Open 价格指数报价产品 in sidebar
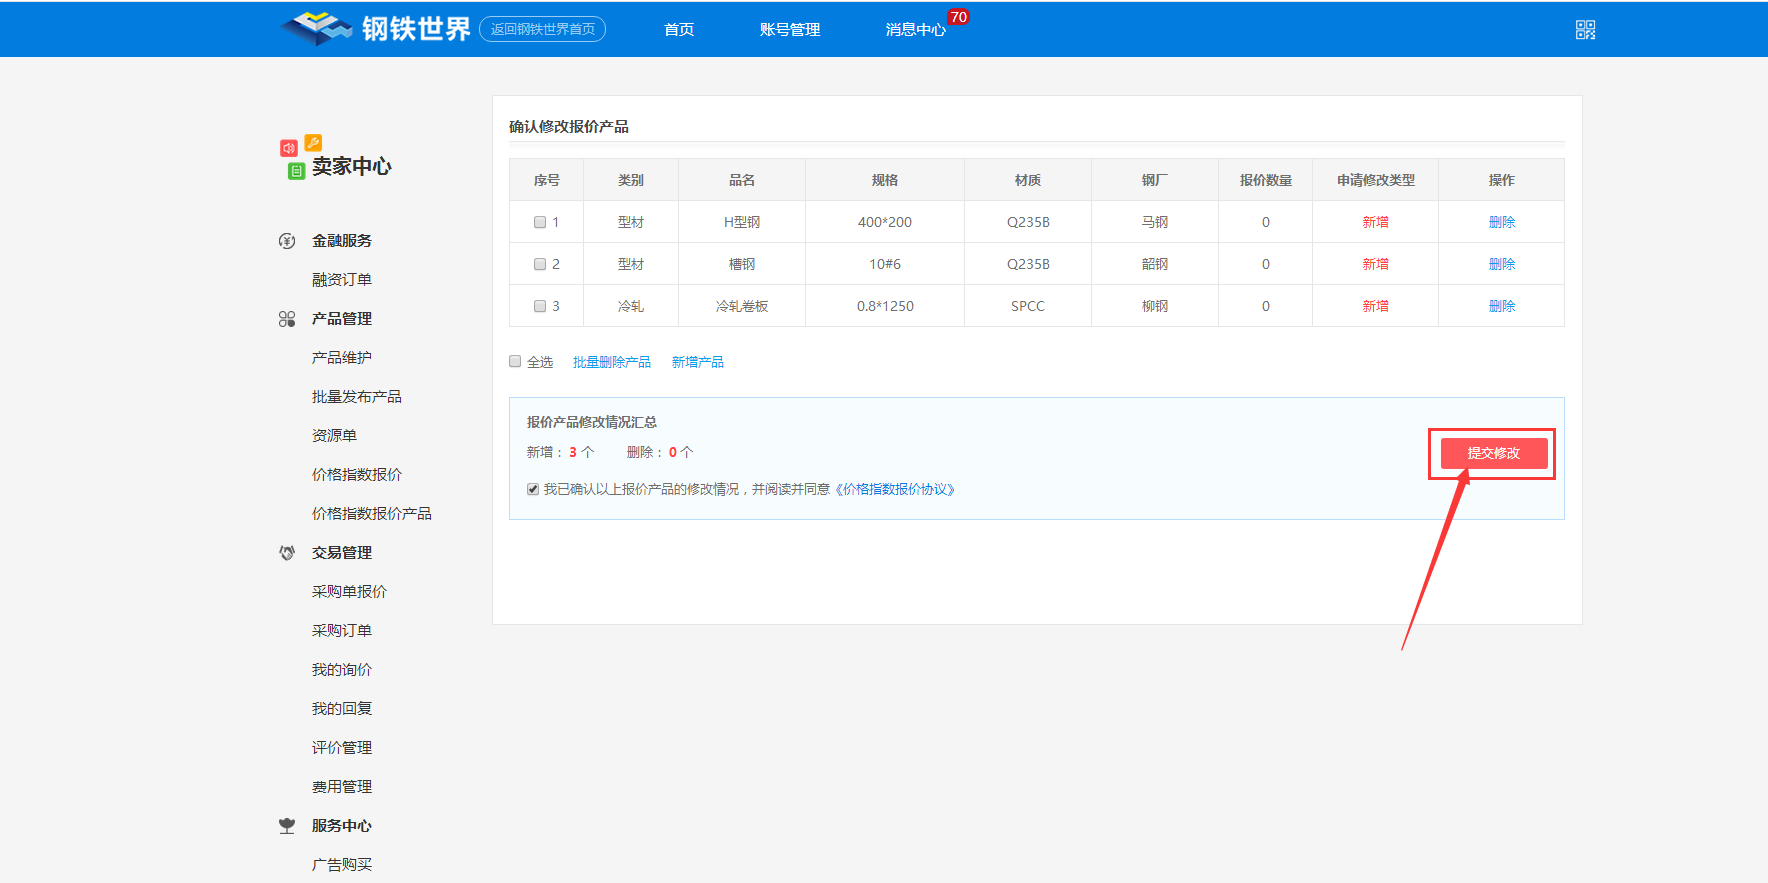This screenshot has height=883, width=1768. (372, 514)
